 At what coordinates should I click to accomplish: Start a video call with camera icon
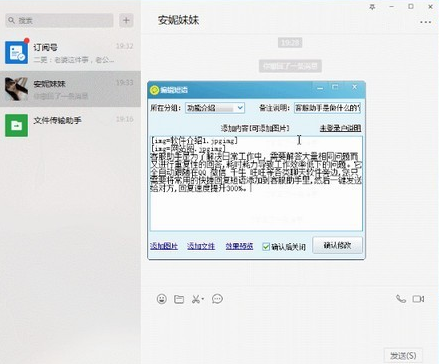418,299
